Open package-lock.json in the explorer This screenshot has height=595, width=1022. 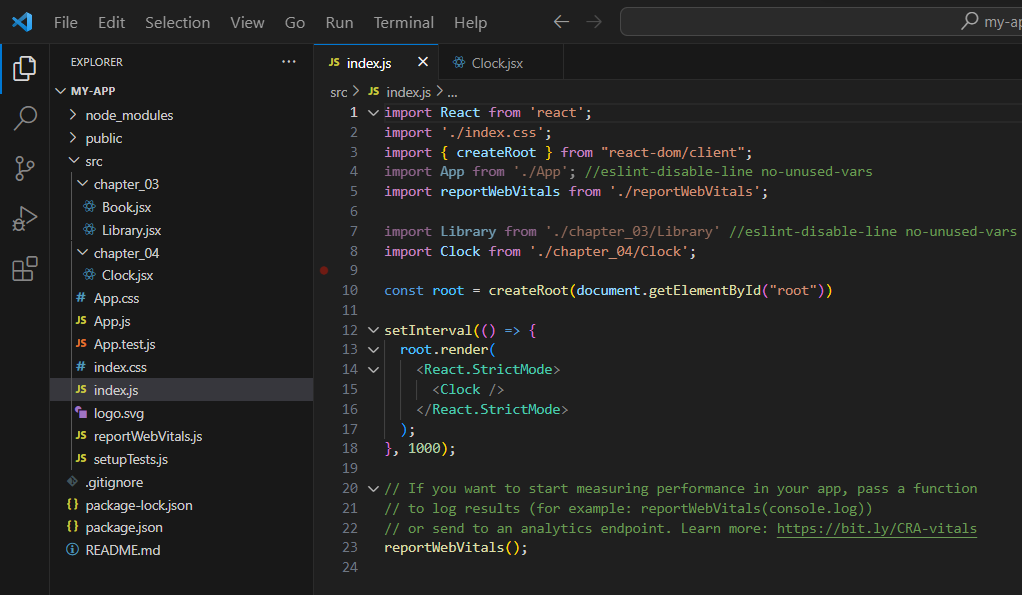point(139,505)
